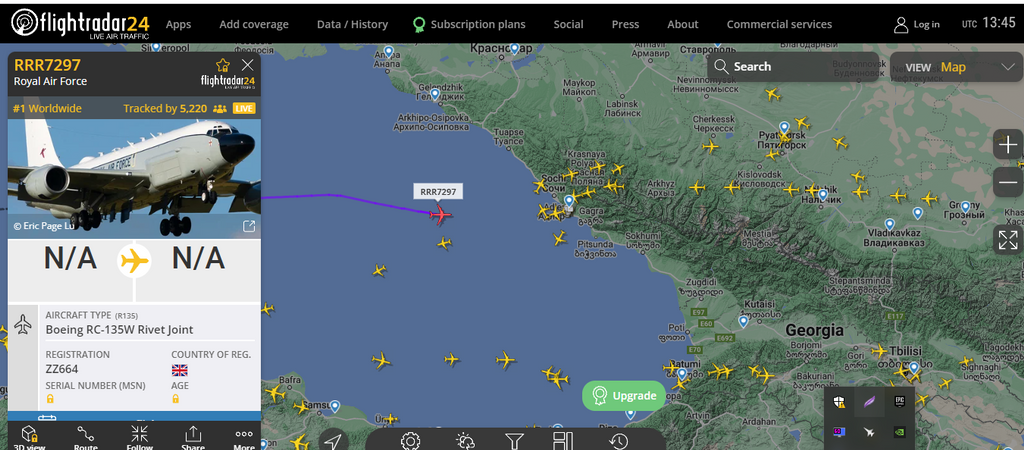1024x450 pixels.
Task: Center map on my location arrow
Action: click(x=332, y=442)
